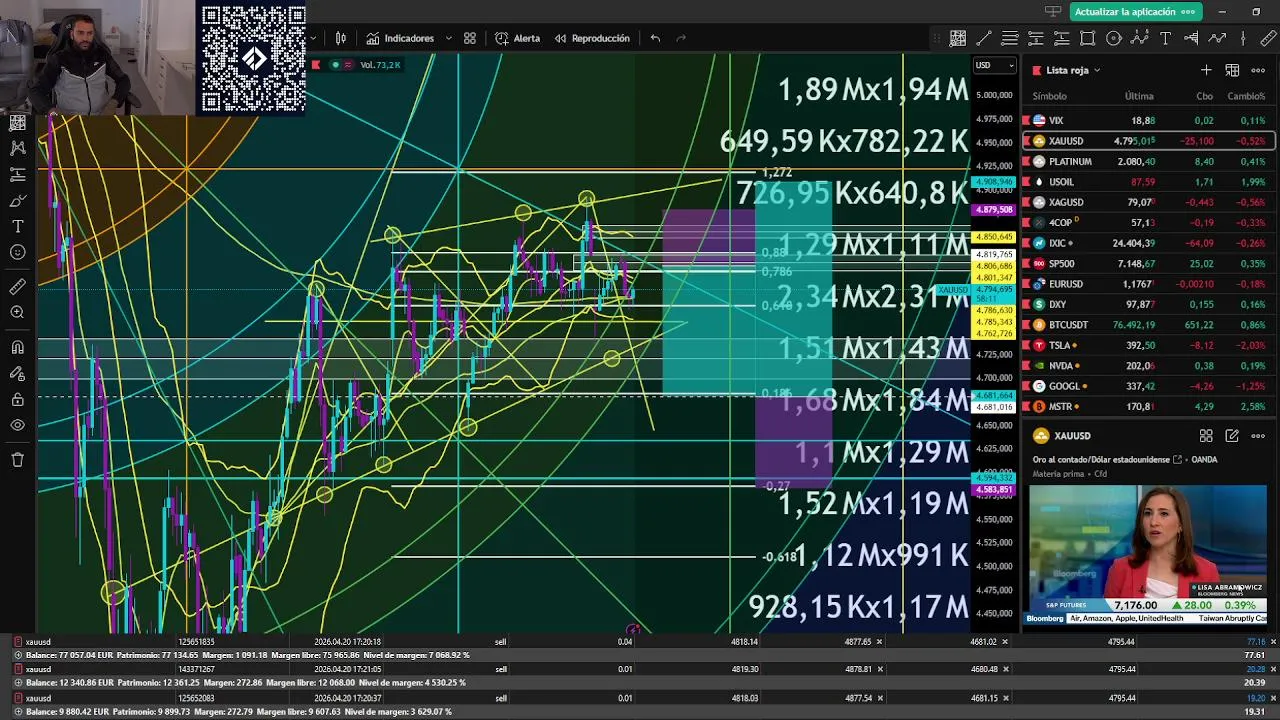Viewport: 1280px width, 720px height.
Task: Expand Balance 77 057.04 EUR account row
Action: (18, 655)
